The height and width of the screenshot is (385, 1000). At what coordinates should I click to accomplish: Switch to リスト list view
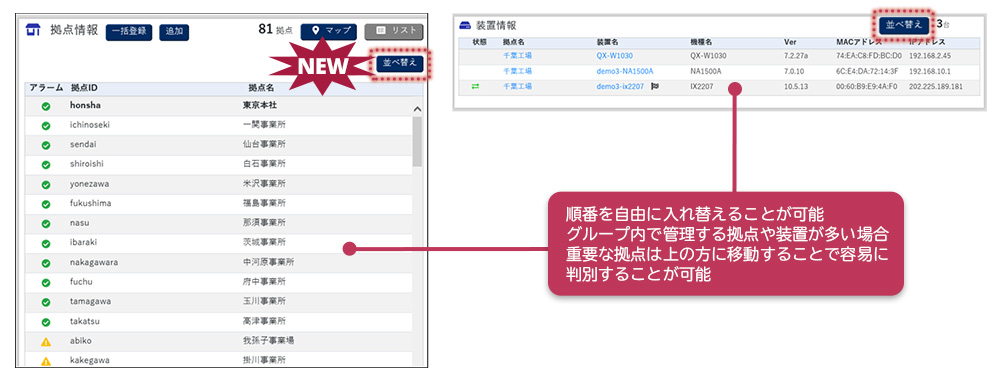point(393,31)
